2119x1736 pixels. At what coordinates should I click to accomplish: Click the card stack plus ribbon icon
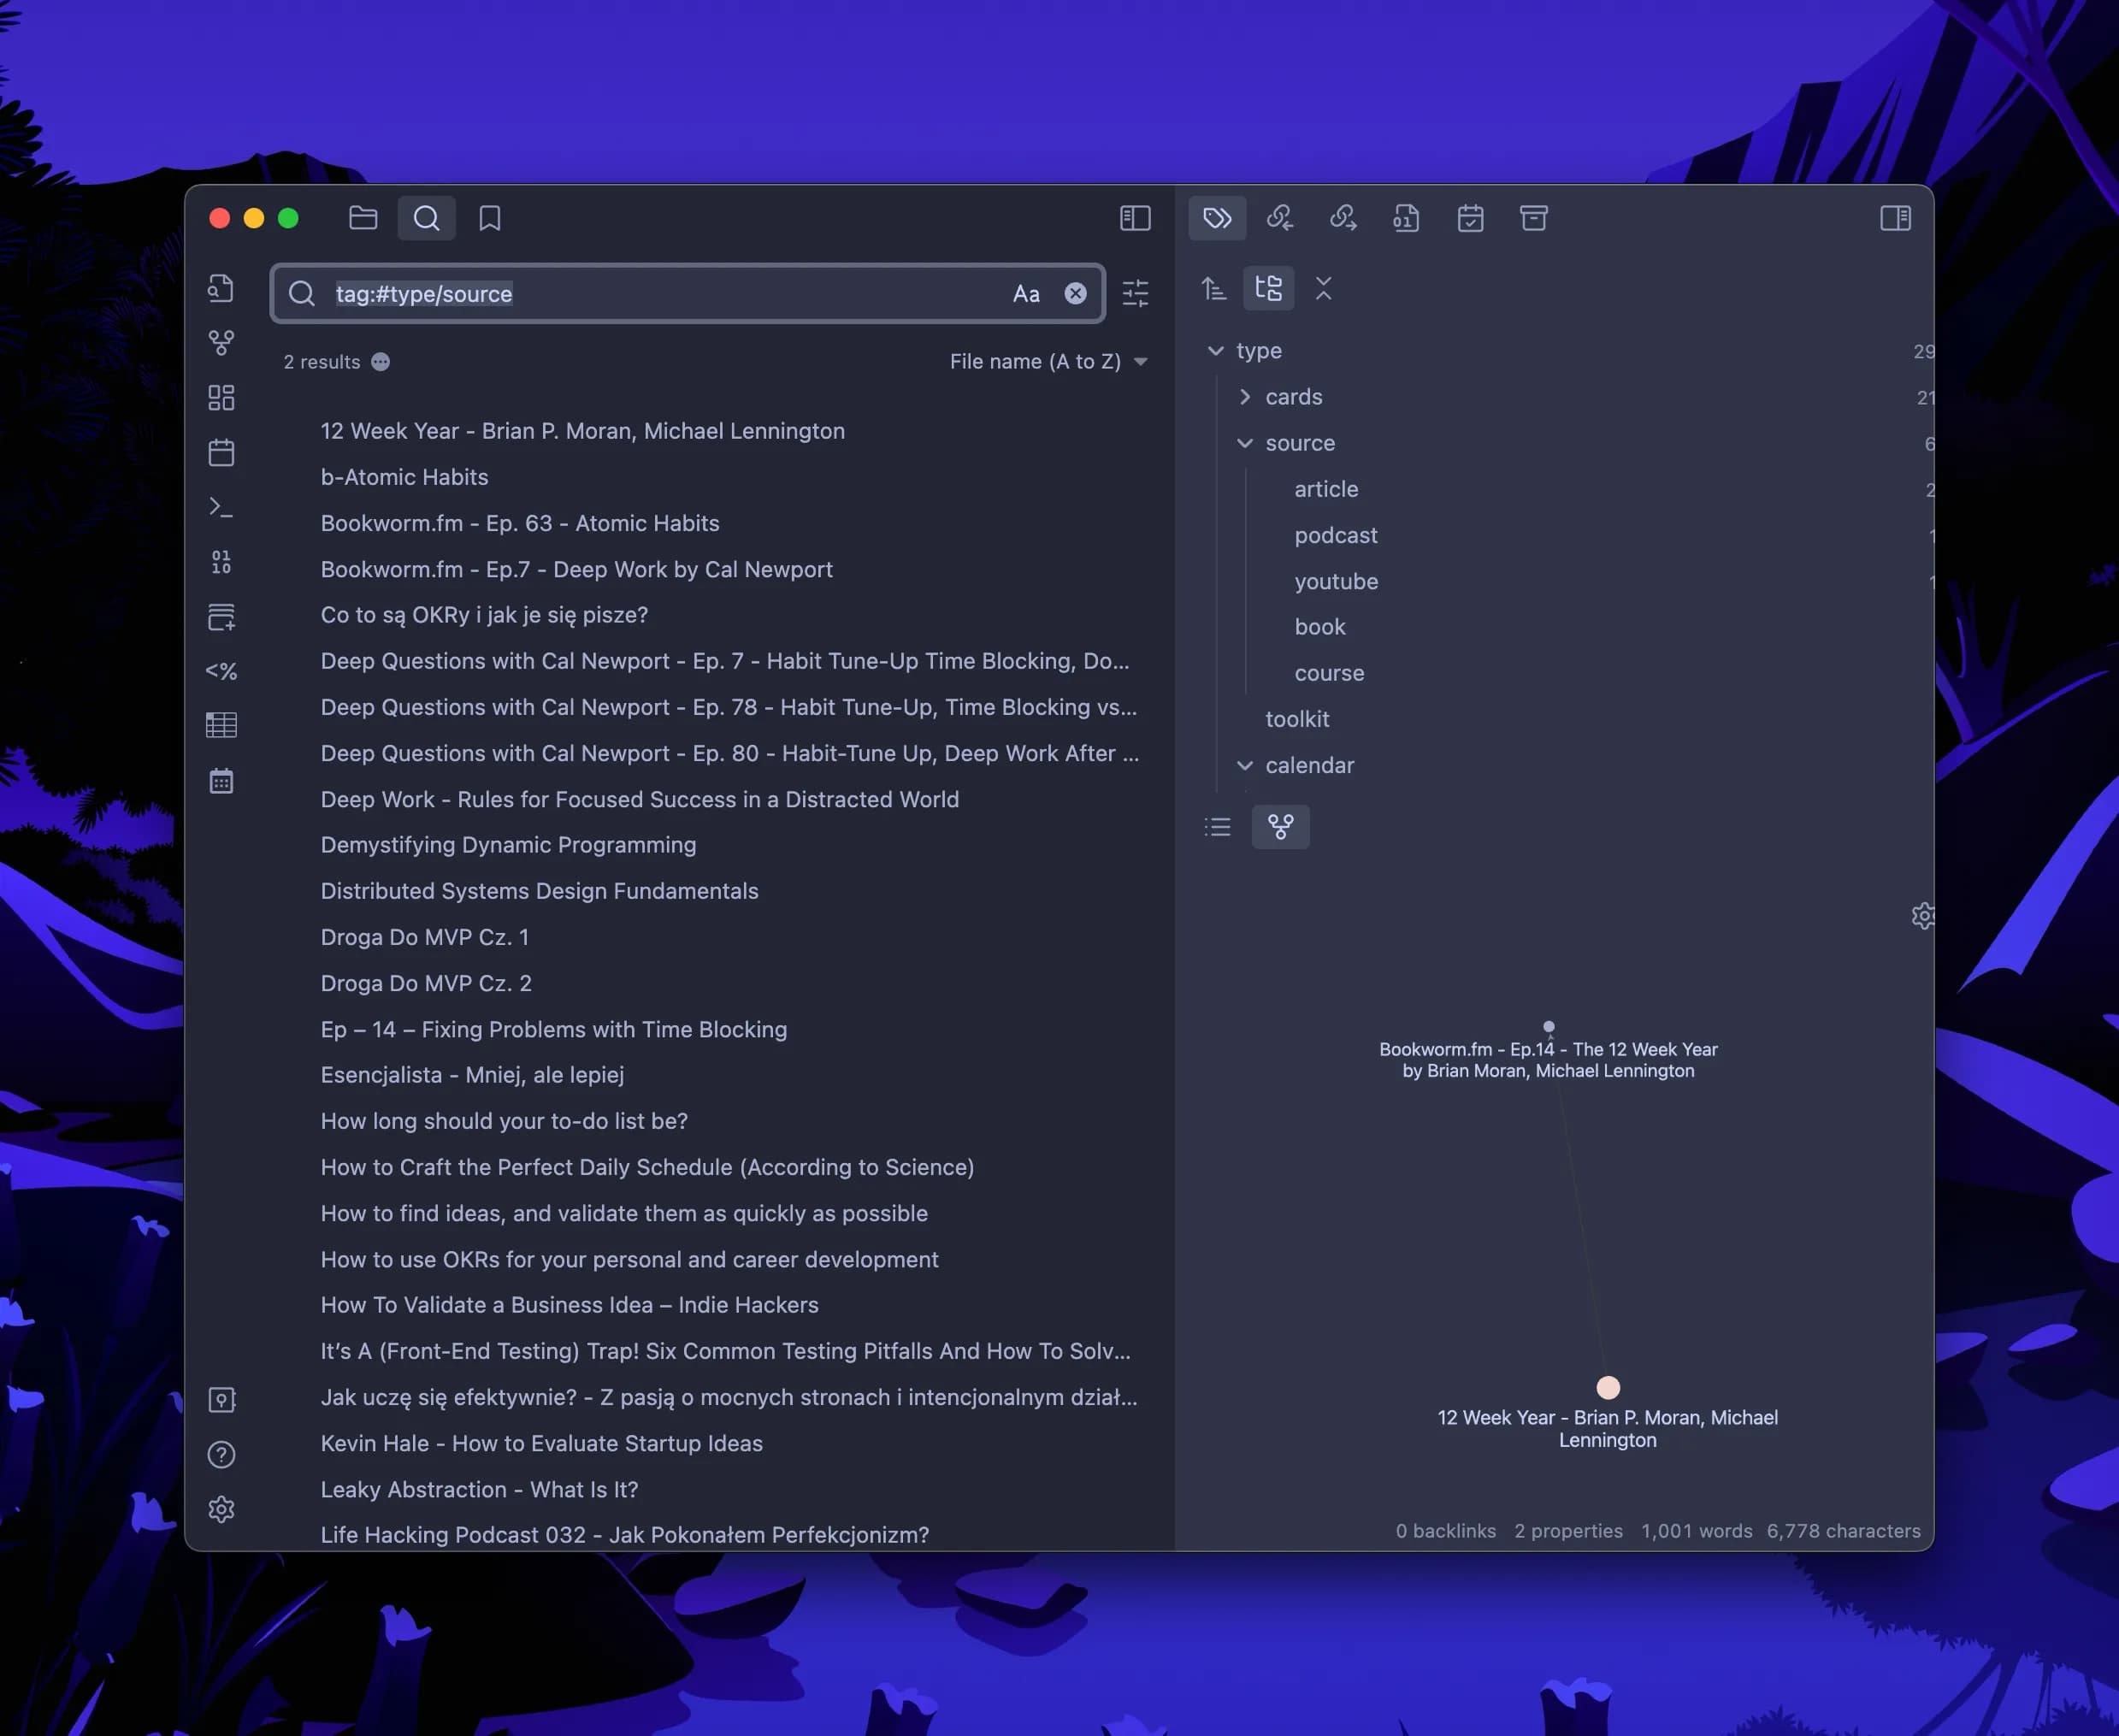pos(221,617)
